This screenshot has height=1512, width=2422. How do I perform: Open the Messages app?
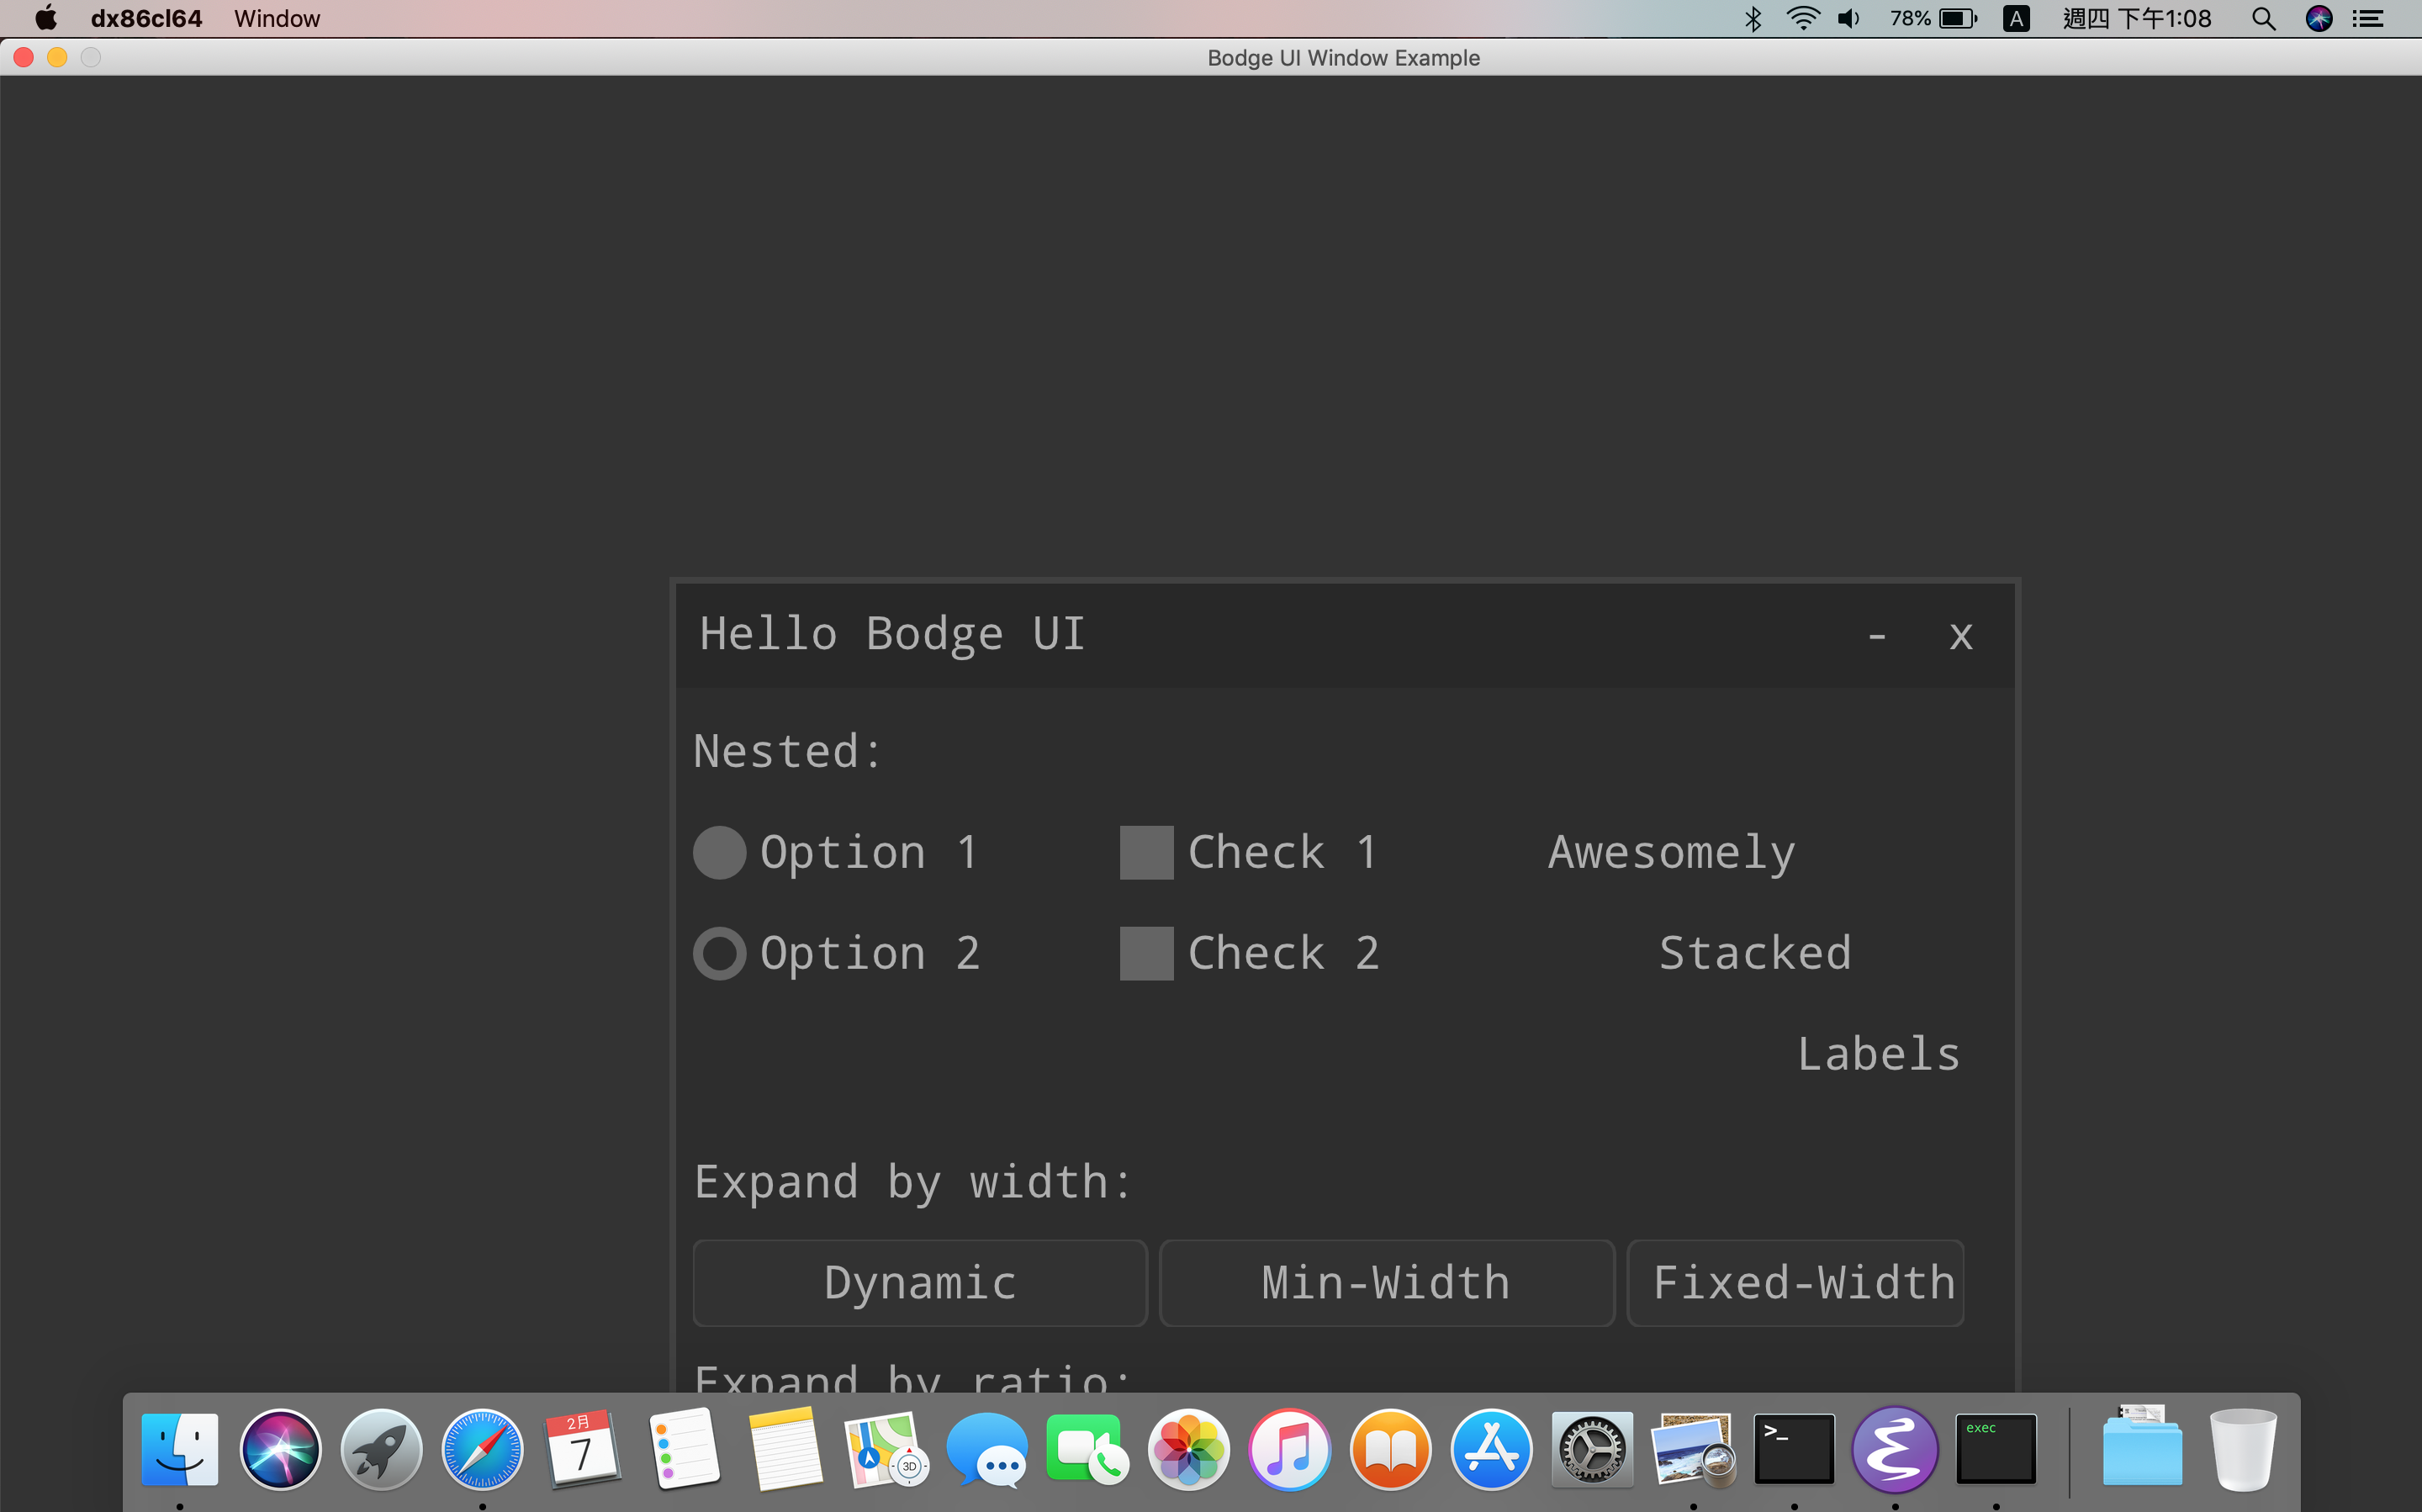click(x=987, y=1449)
